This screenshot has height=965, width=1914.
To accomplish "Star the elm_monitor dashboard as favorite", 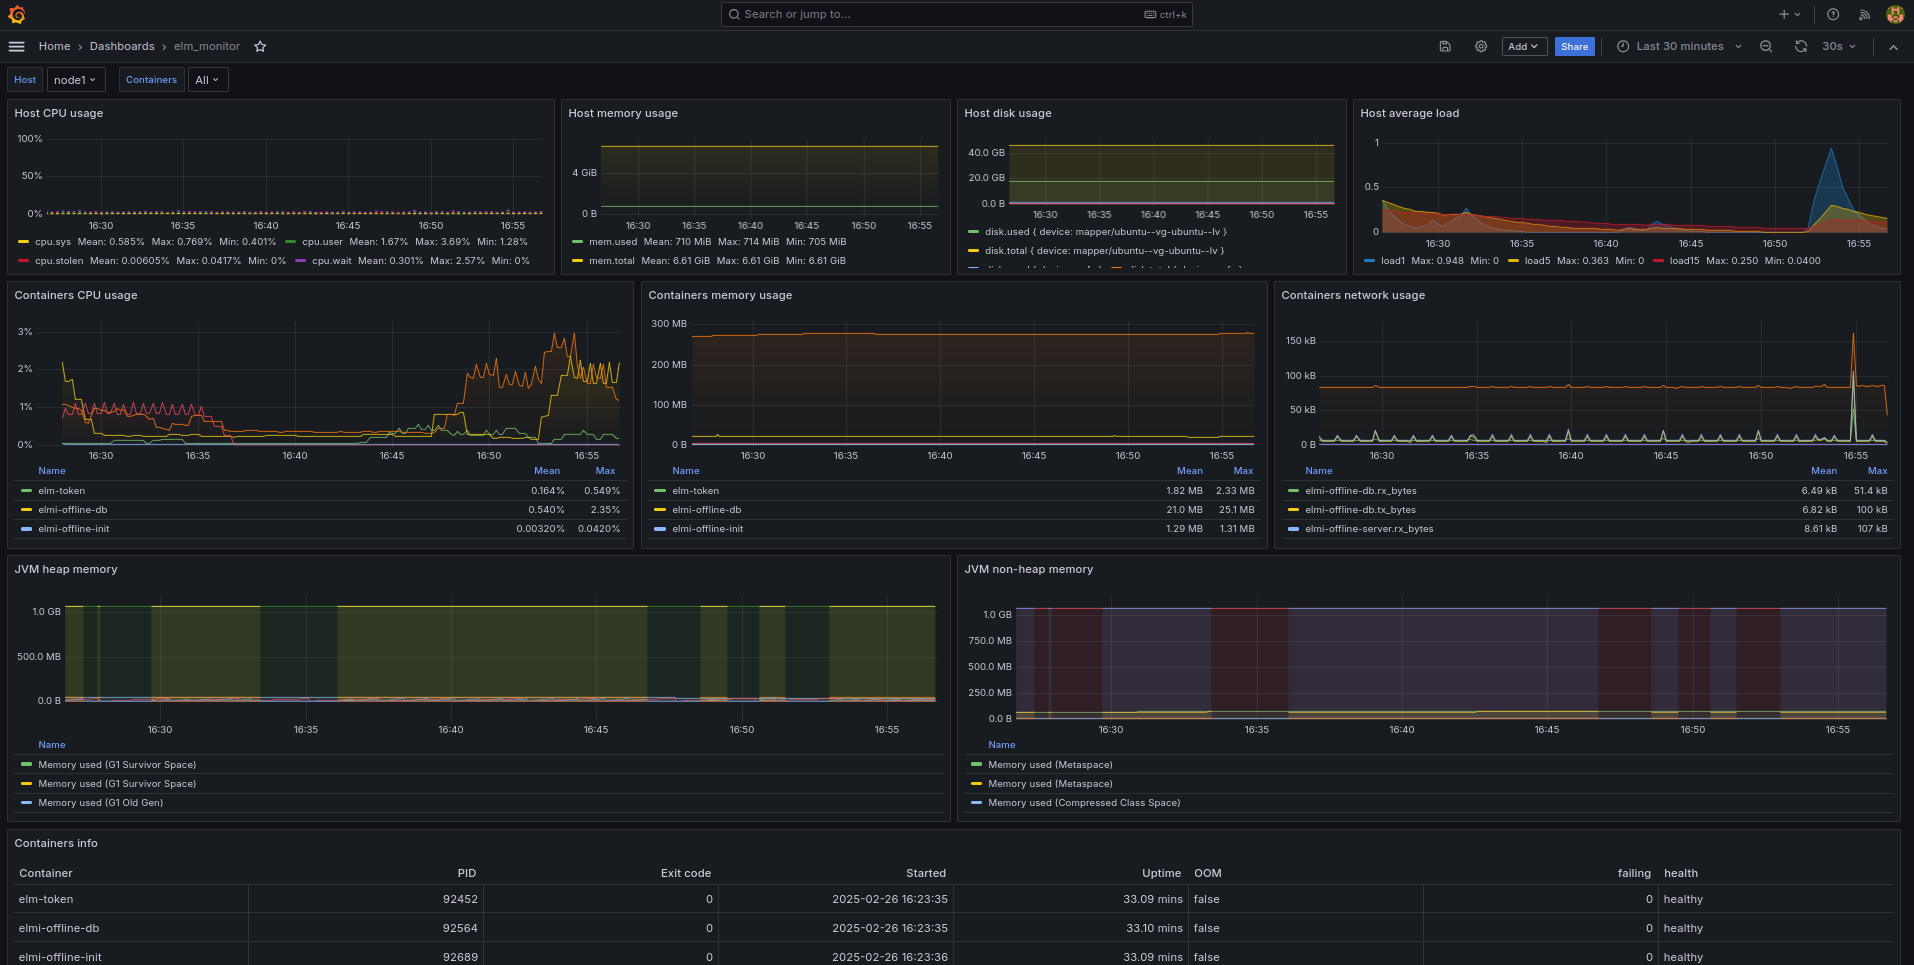I will pos(260,47).
